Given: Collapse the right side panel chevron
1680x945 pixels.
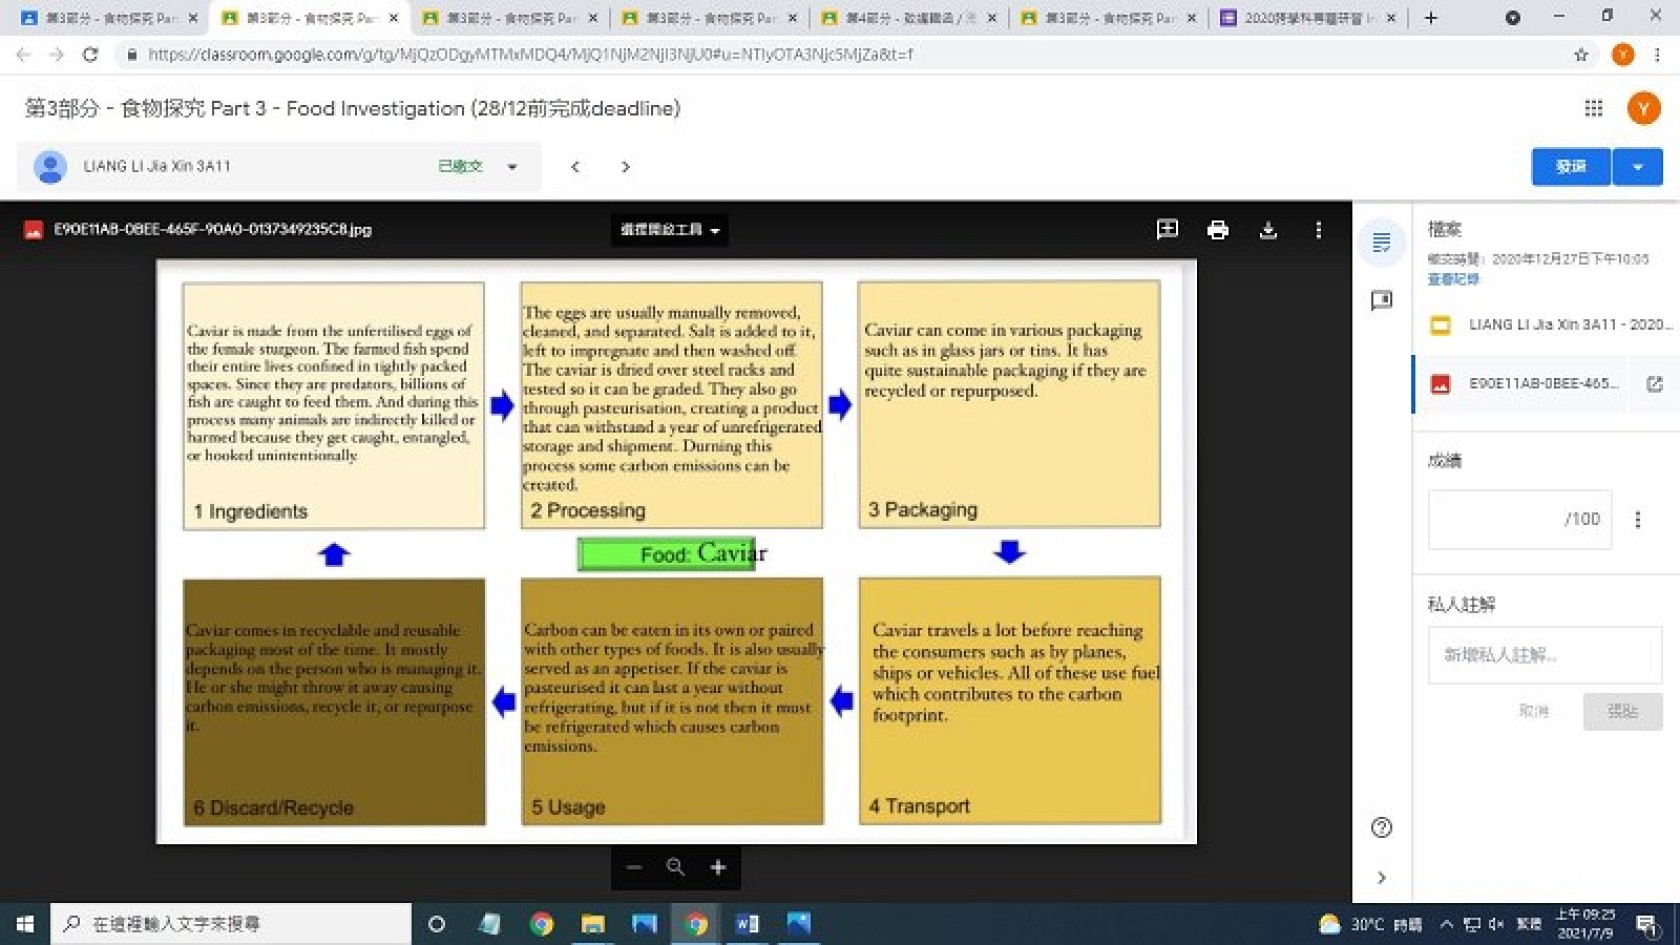Looking at the screenshot, I should pos(1381,878).
